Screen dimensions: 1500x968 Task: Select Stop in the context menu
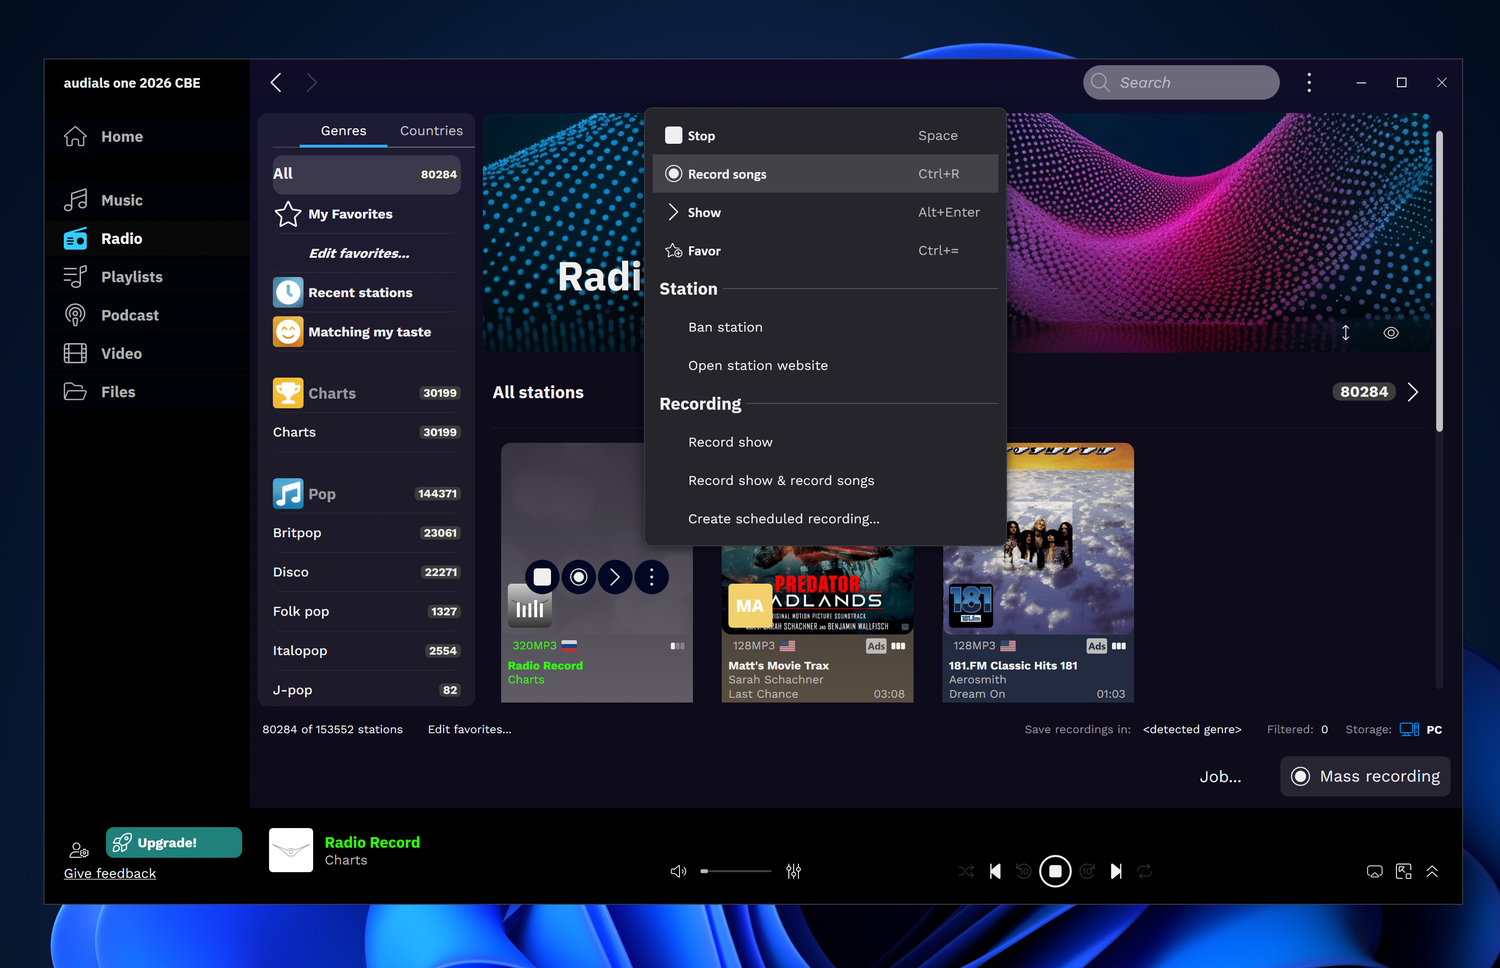825,135
